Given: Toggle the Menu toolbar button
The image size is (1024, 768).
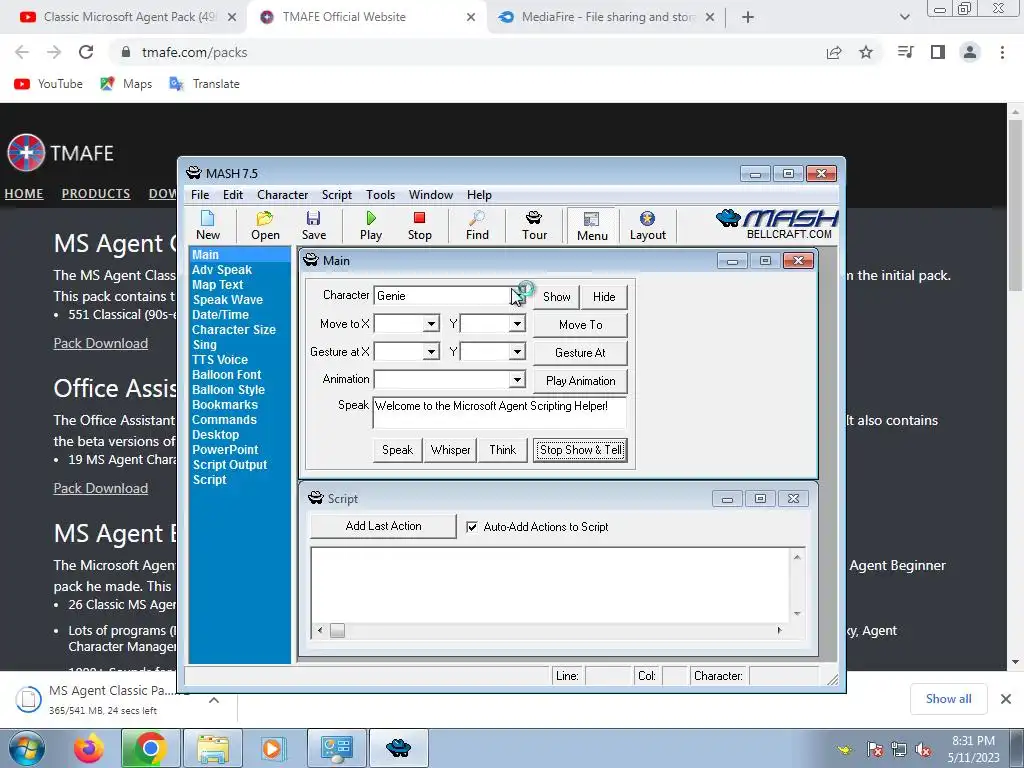Looking at the screenshot, I should 592,226.
